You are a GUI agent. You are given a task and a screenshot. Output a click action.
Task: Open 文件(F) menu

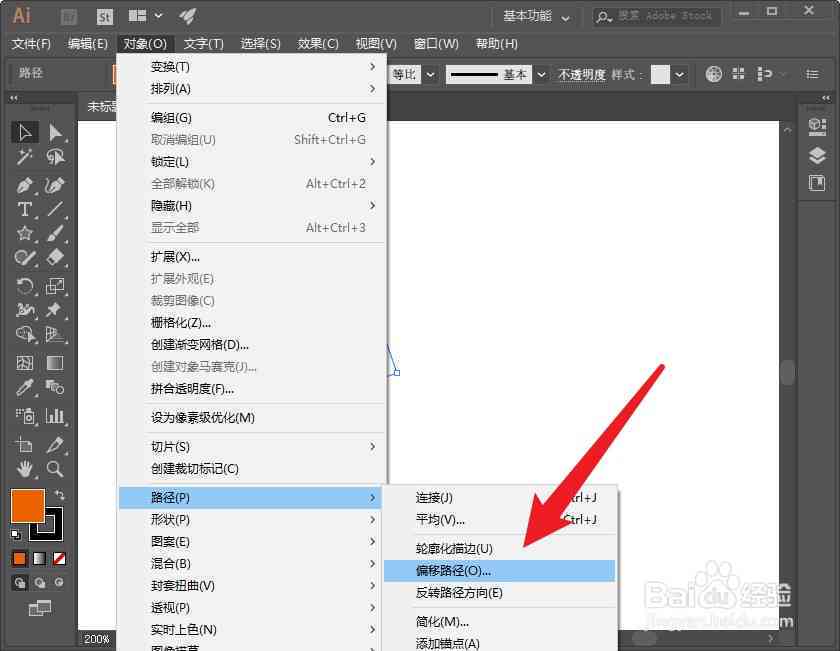(x=31, y=44)
